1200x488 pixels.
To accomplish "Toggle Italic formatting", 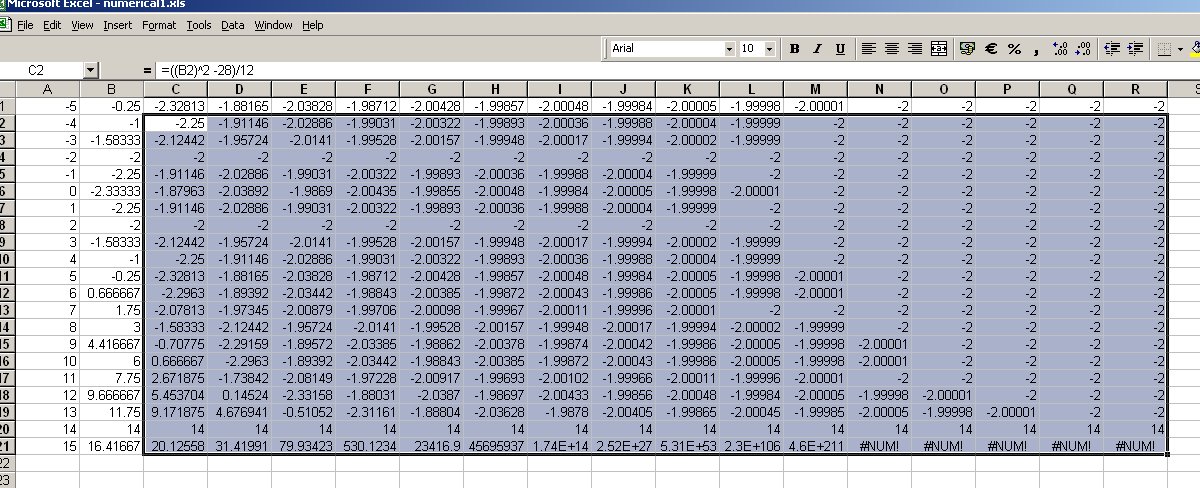I will 817,48.
